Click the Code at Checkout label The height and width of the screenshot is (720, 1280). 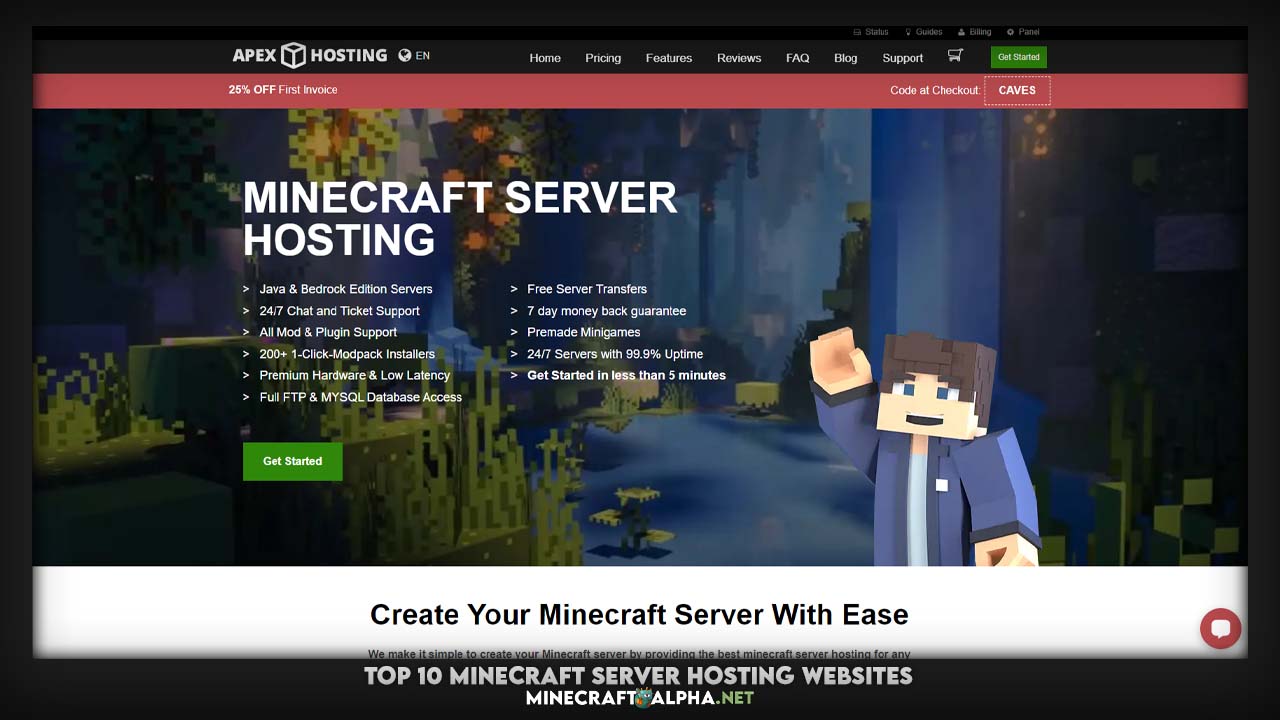point(935,90)
